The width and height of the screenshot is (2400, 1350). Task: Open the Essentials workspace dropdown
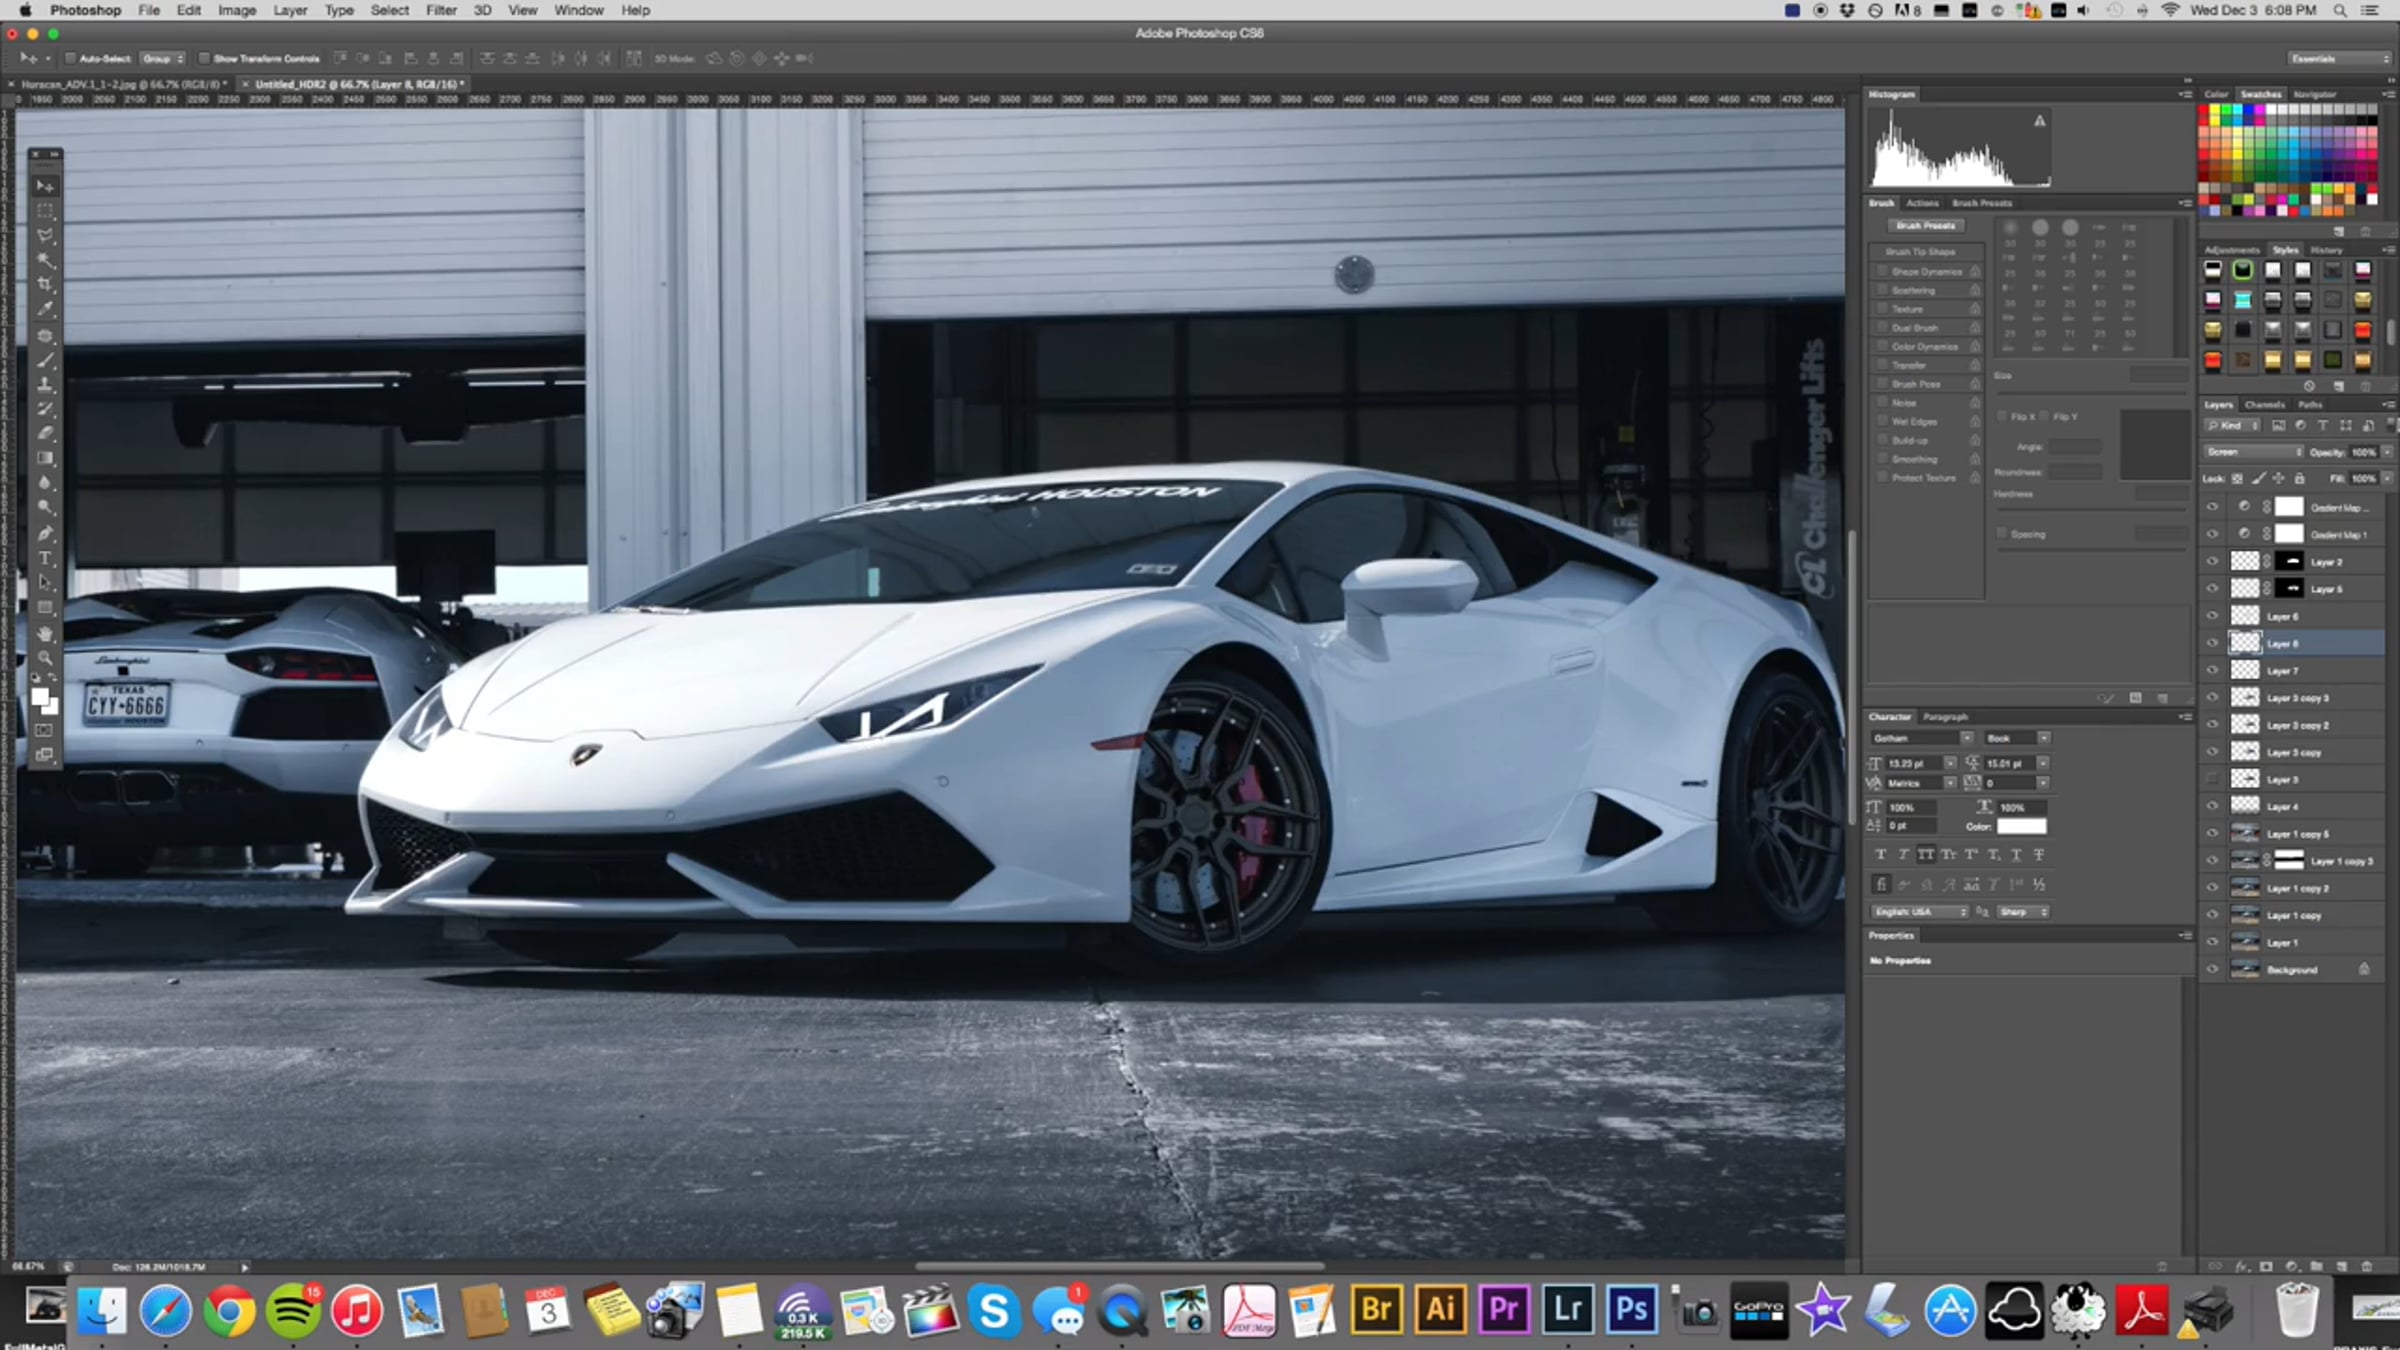coord(2338,58)
